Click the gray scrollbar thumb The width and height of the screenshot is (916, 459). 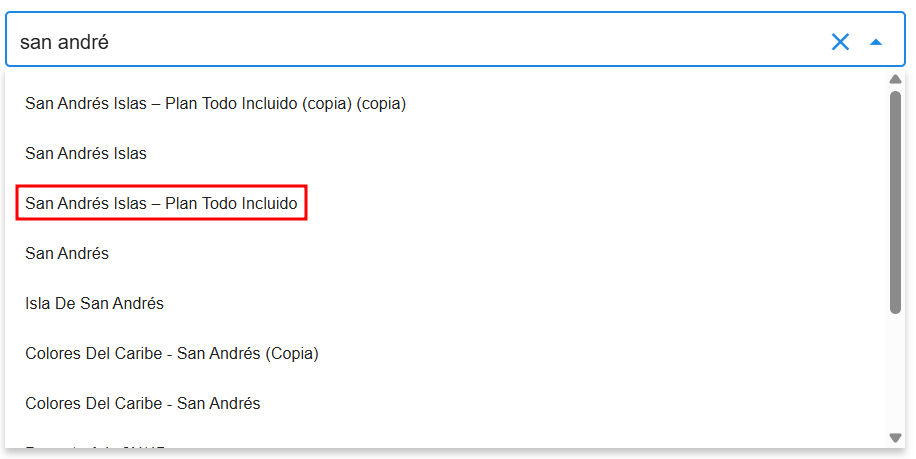896,200
